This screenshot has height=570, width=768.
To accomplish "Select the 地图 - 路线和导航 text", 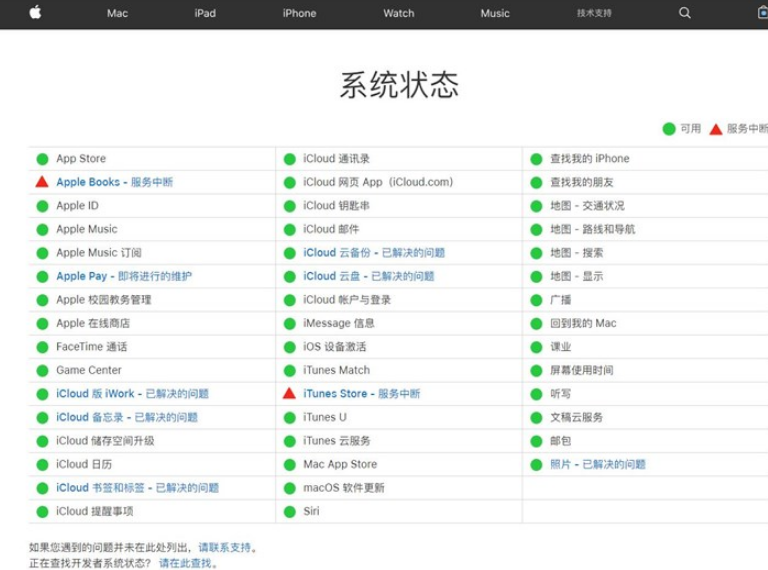I will pyautogui.click(x=593, y=229).
